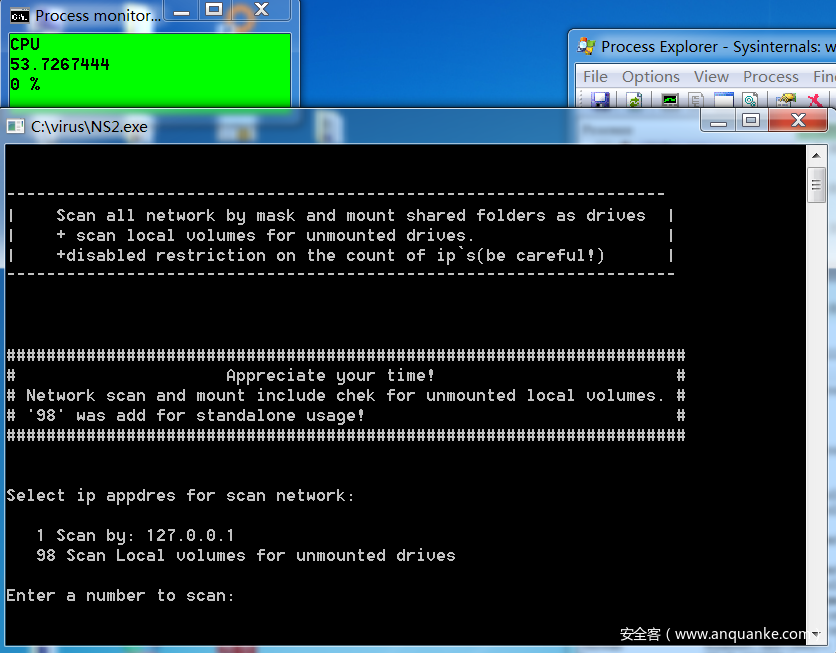Click the Refresh Now icon in Process Explorer
Screen dimensions: 836x653
coord(634,100)
